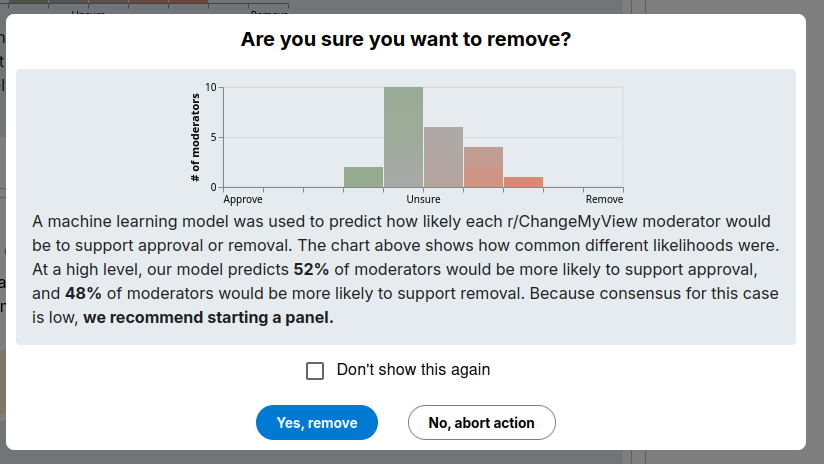The image size is (824, 464).
Task: Click the "Remove" x-axis label
Action: click(x=604, y=199)
